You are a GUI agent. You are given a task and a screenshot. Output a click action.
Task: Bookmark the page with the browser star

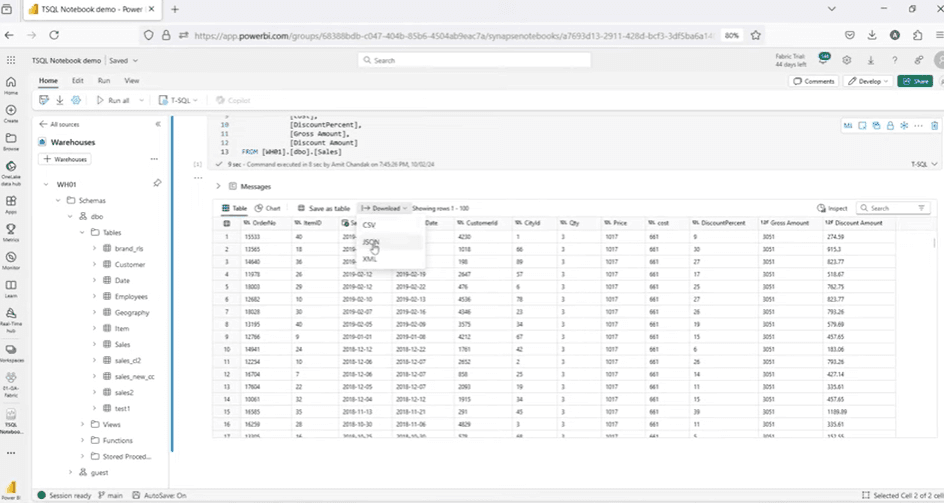[756, 36]
